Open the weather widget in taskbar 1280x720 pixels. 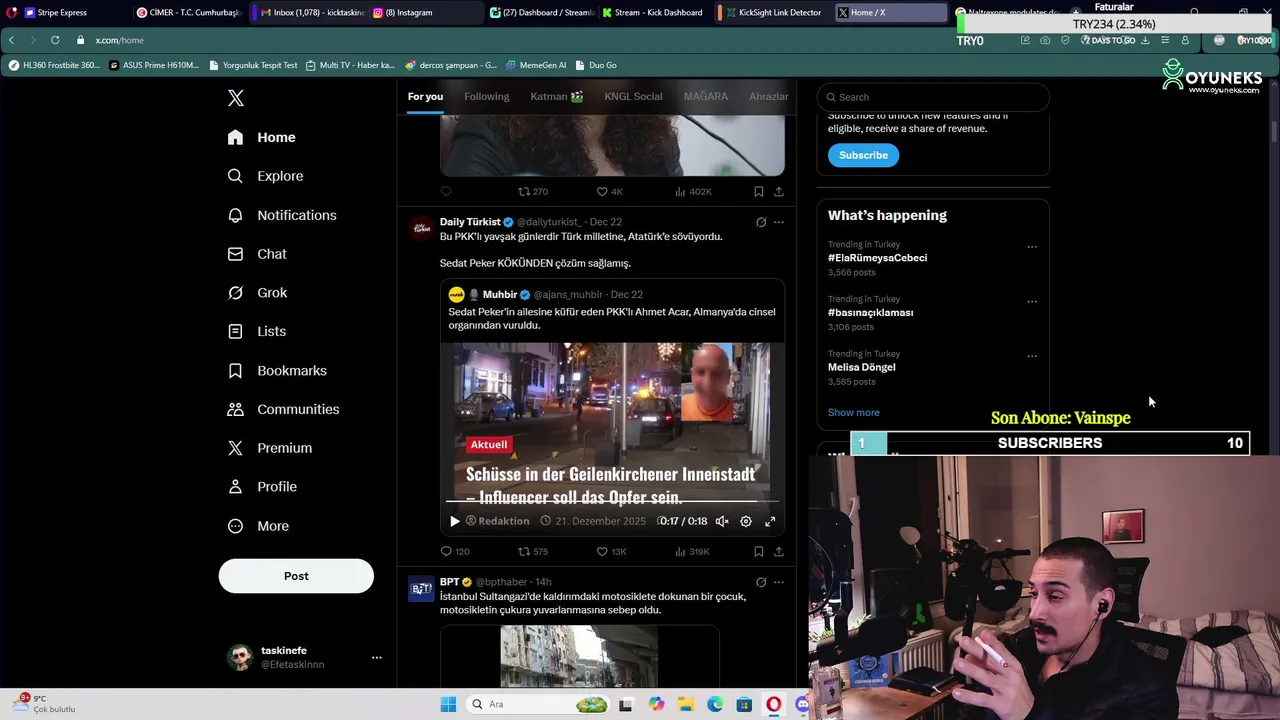(x=42, y=704)
